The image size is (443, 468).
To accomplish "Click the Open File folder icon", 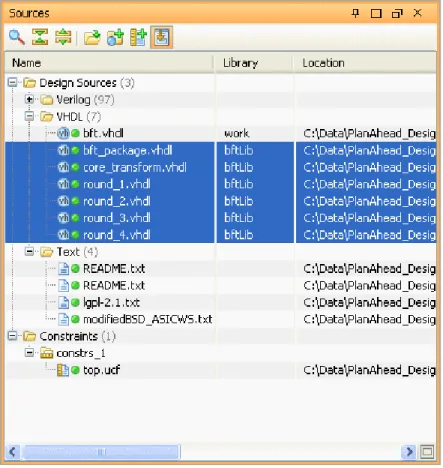I will (92, 37).
